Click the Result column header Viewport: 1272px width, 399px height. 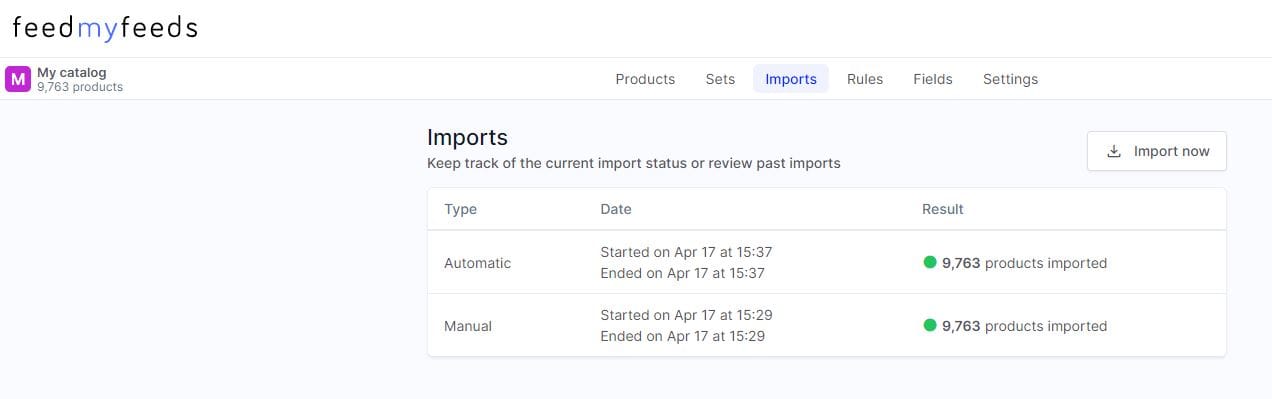943,210
